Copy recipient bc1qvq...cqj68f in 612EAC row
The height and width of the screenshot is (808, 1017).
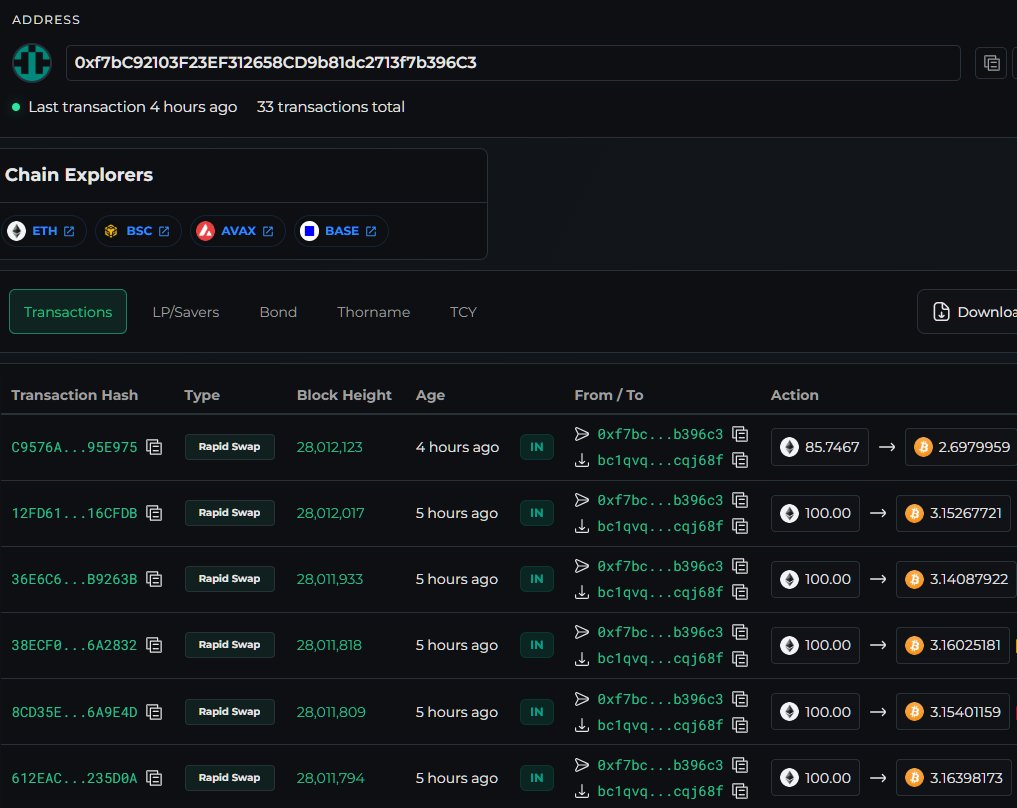tap(740, 792)
